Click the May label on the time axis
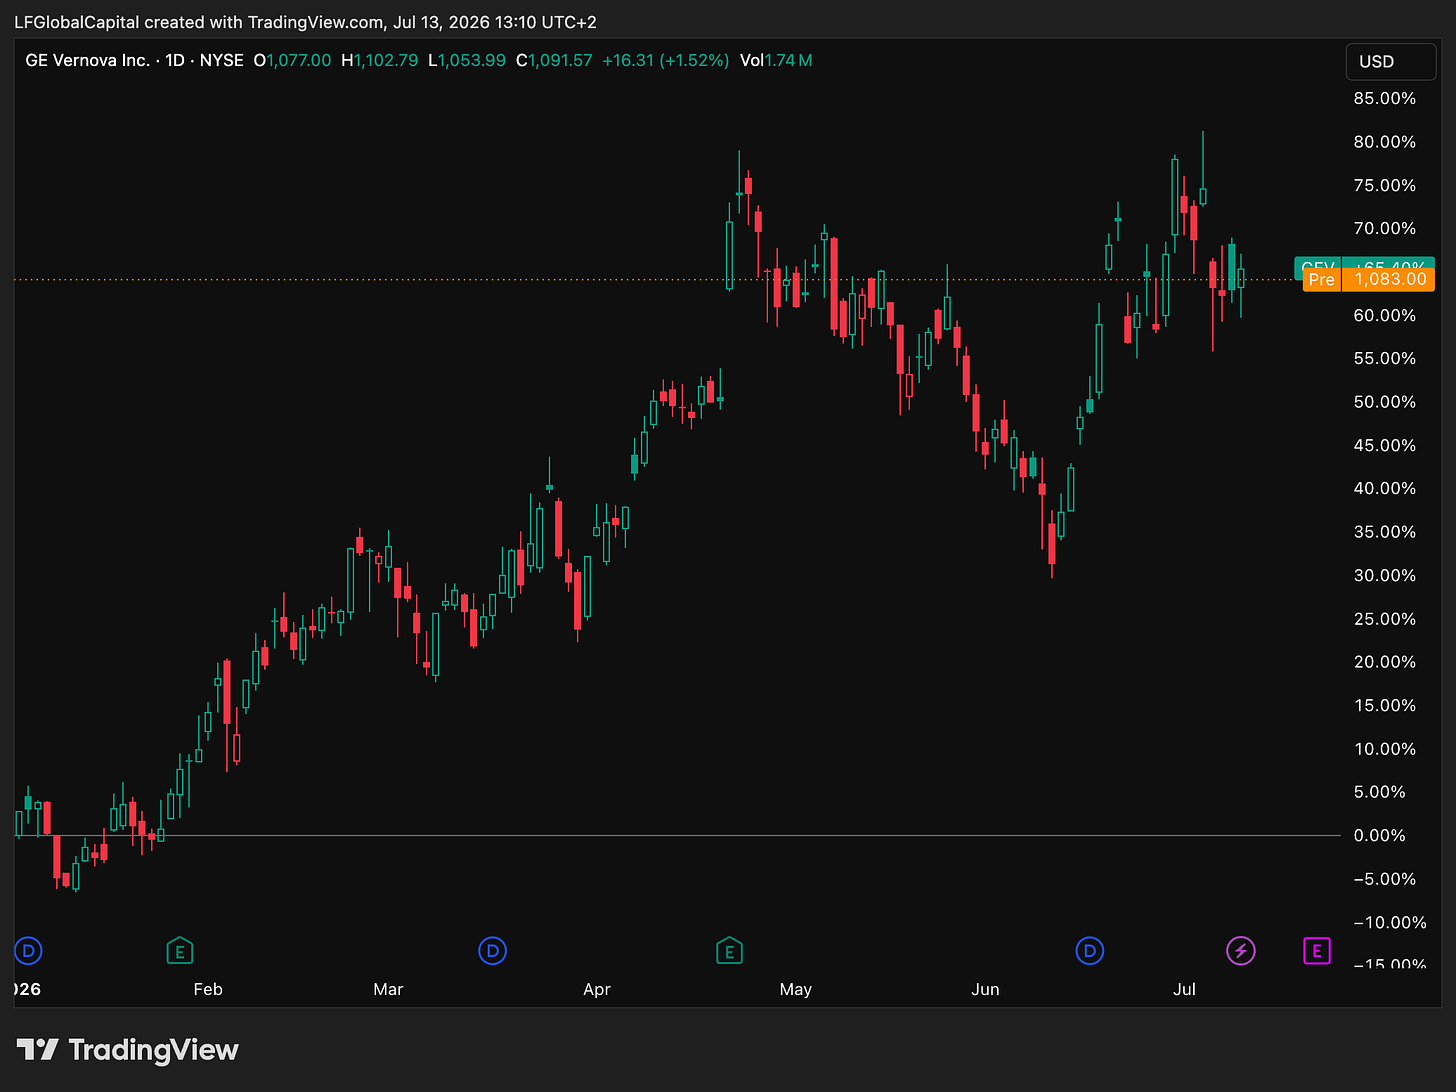 796,989
